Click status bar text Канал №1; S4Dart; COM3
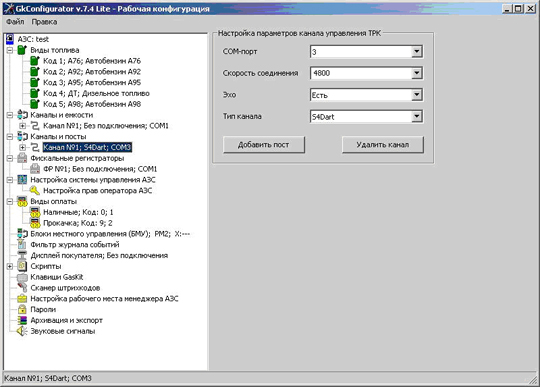 click(x=48, y=378)
